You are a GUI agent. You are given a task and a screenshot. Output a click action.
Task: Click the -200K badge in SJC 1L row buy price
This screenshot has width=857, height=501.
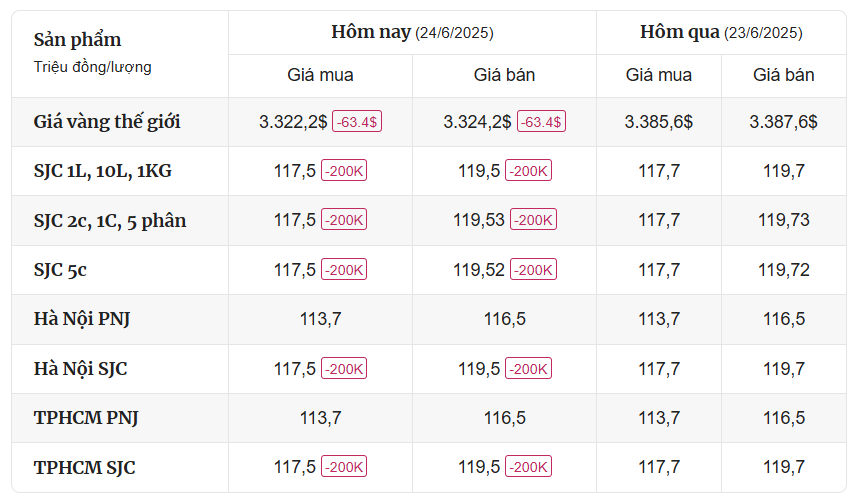(344, 170)
